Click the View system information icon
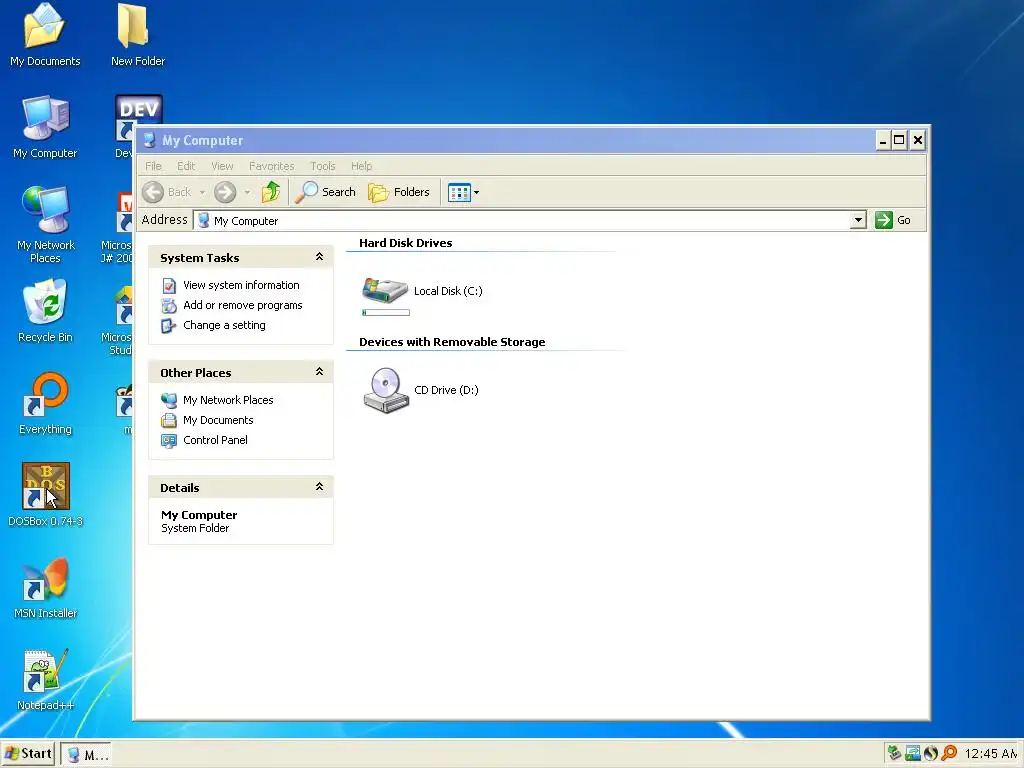This screenshot has width=1024, height=768. (169, 285)
